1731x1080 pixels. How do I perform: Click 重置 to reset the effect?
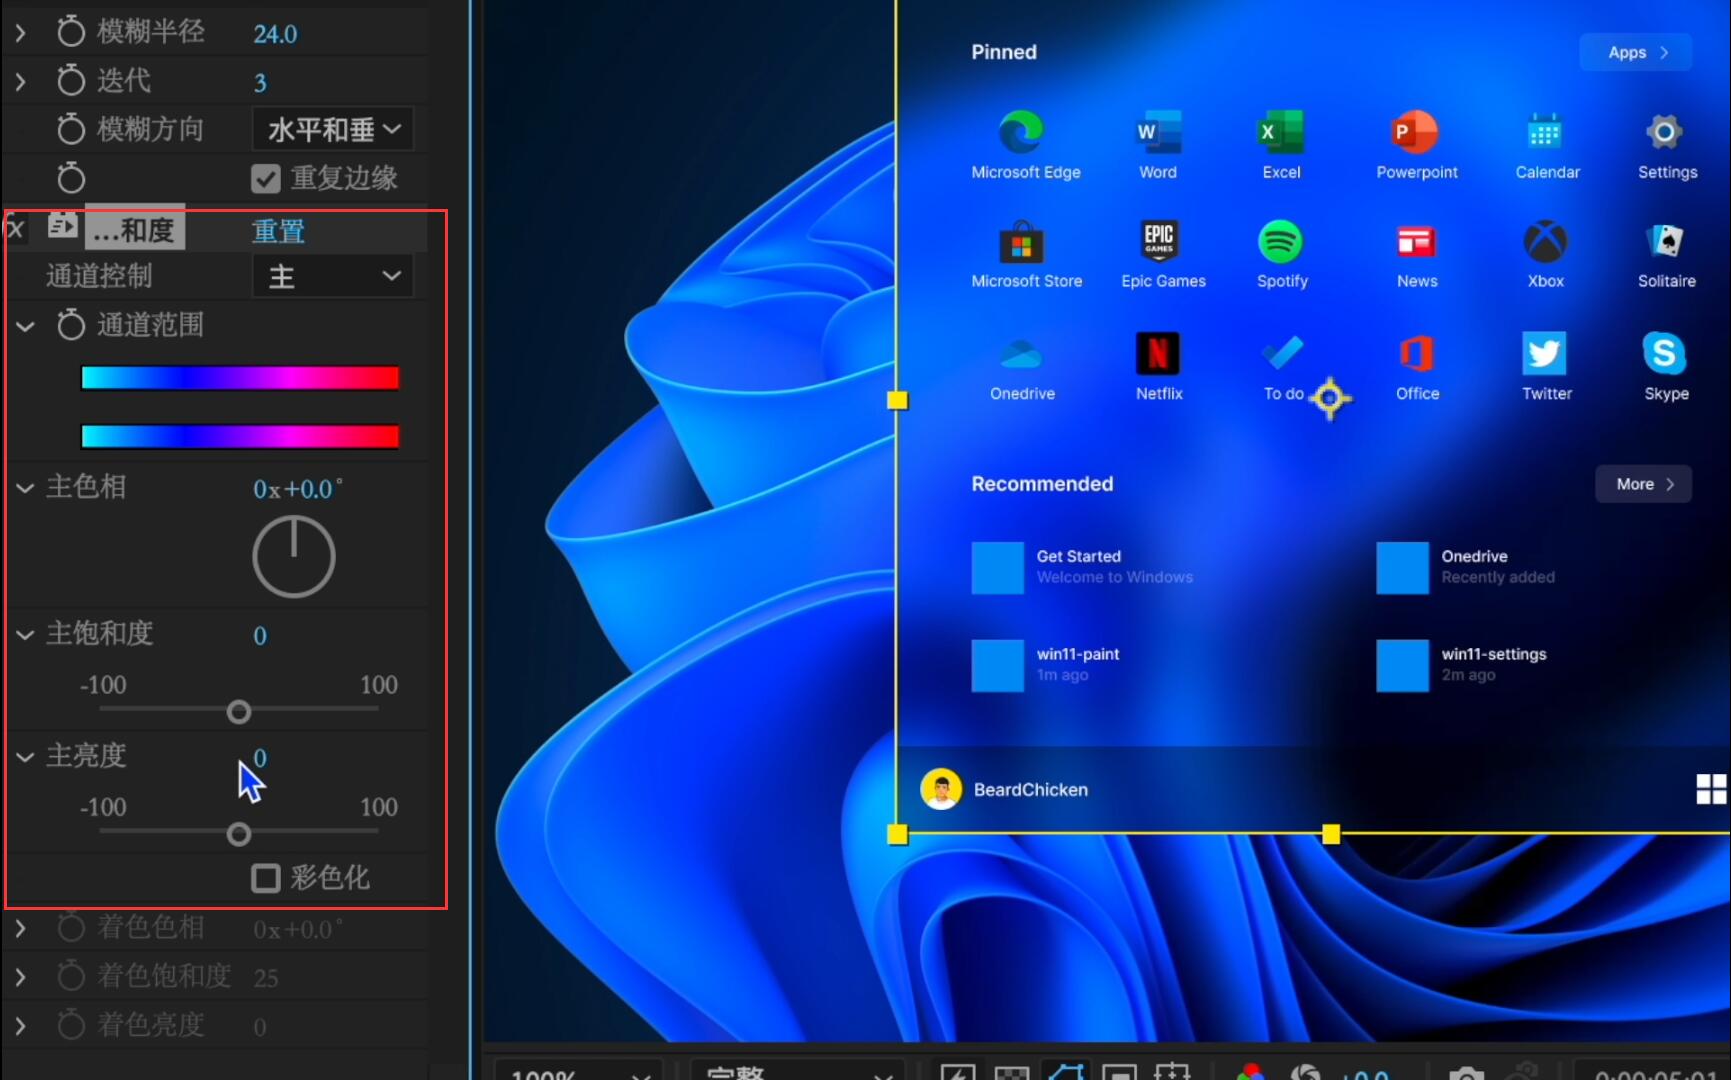278,231
